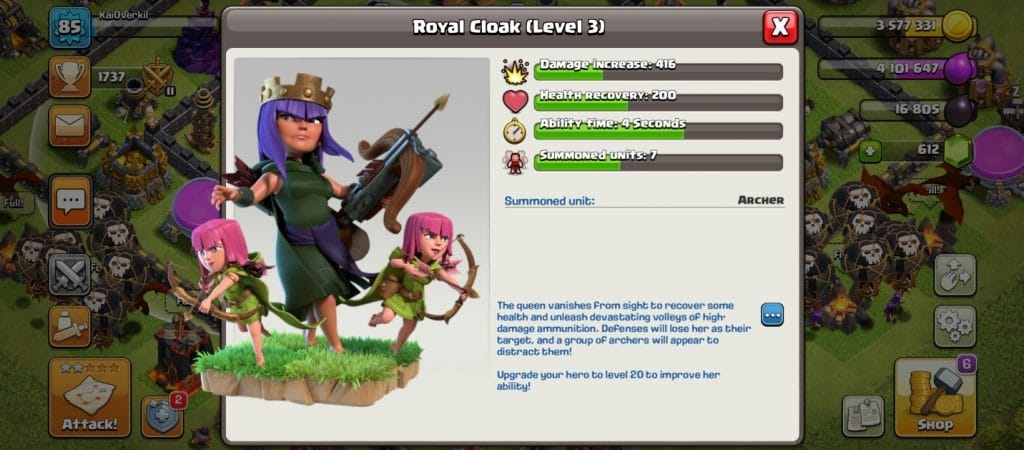Open the layout editor hand icon
The image size is (1024, 450).
pyautogui.click(x=955, y=275)
